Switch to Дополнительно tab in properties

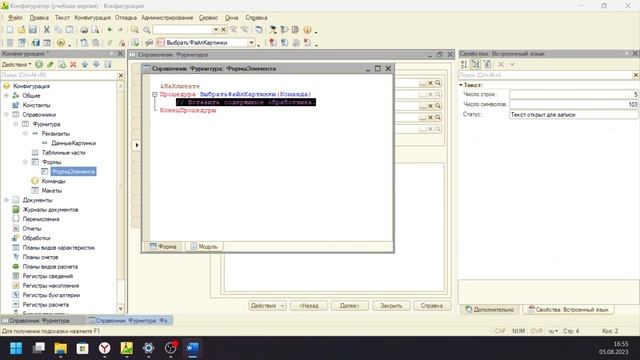tap(490, 309)
